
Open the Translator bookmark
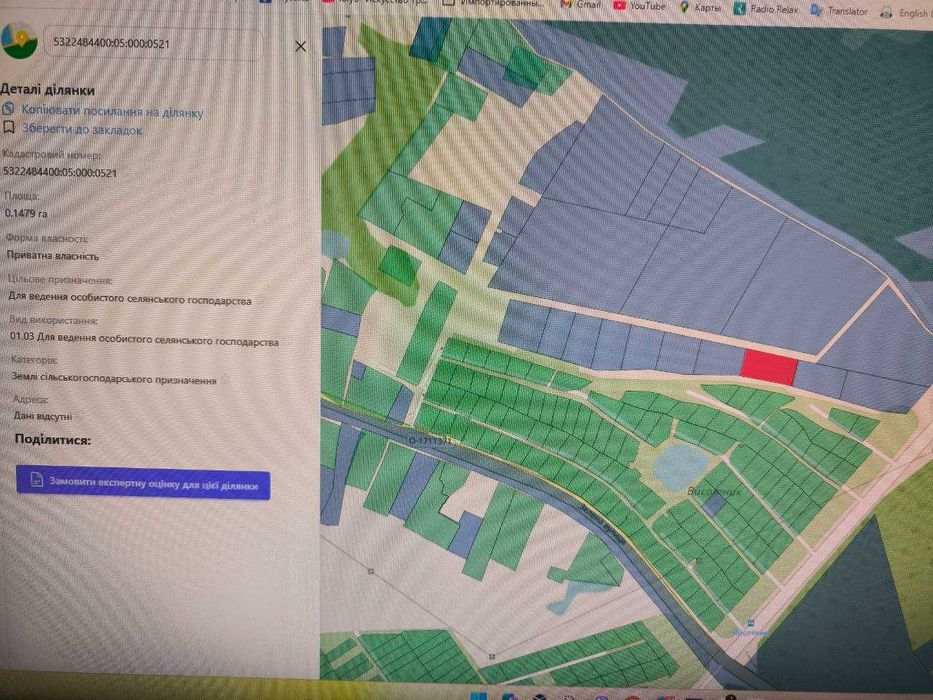pyautogui.click(x=840, y=10)
